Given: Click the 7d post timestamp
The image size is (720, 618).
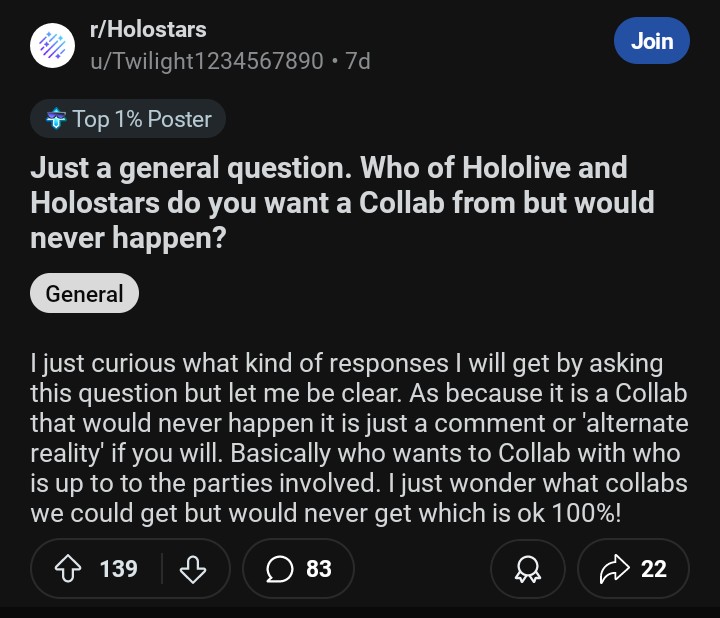Looking at the screenshot, I should (x=357, y=61).
